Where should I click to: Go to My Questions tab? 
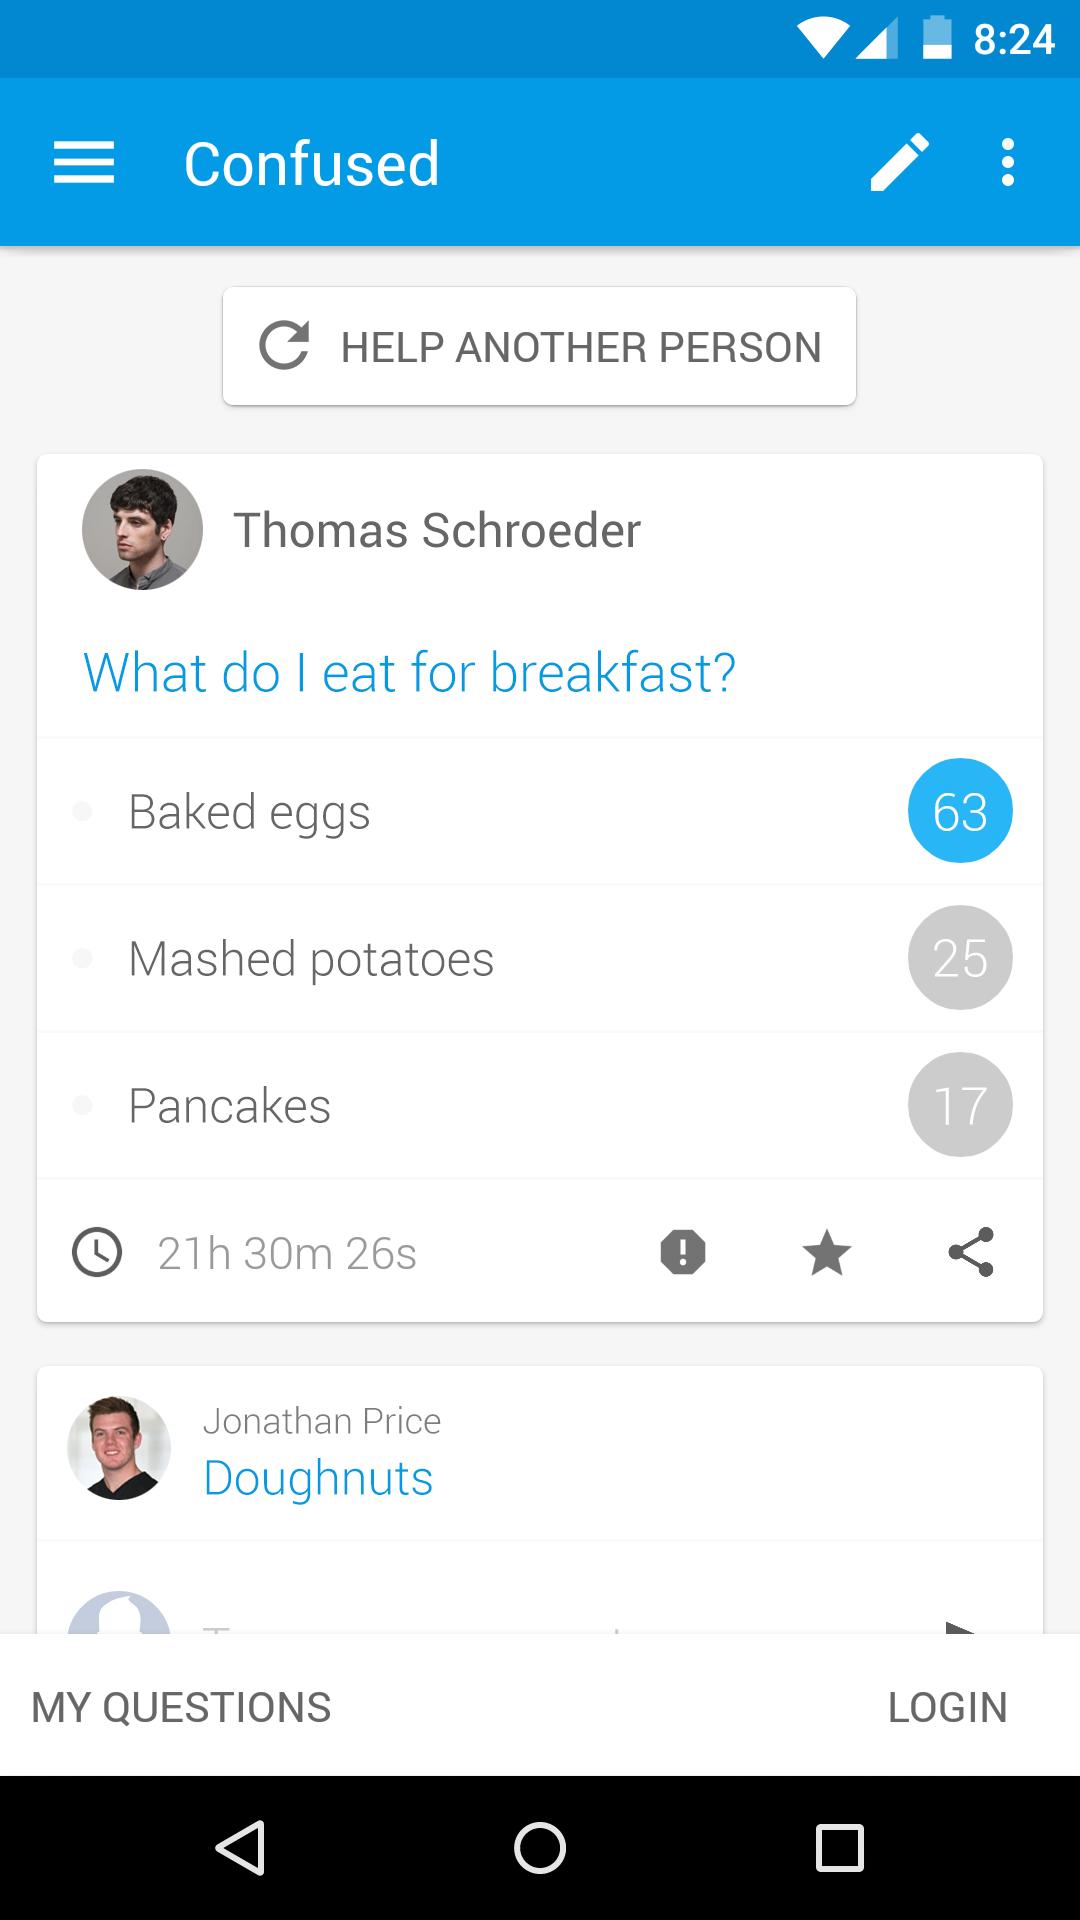pyautogui.click(x=181, y=1707)
